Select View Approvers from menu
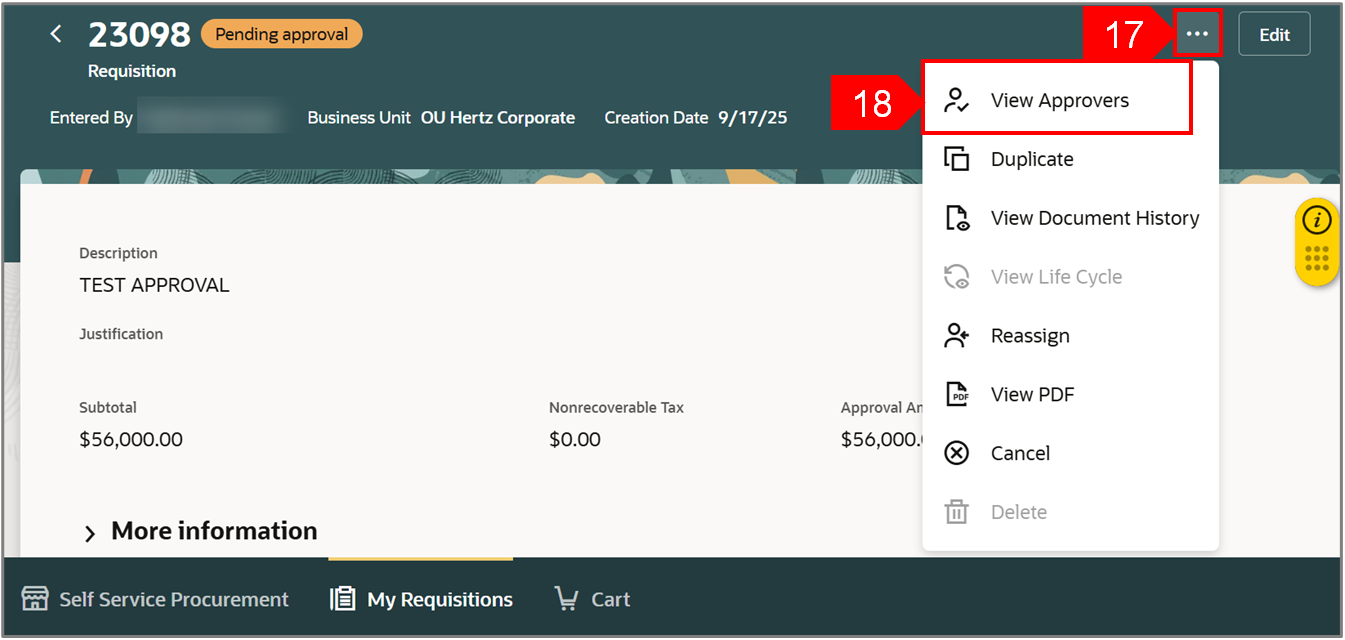The image size is (1345, 640). 1059,100
